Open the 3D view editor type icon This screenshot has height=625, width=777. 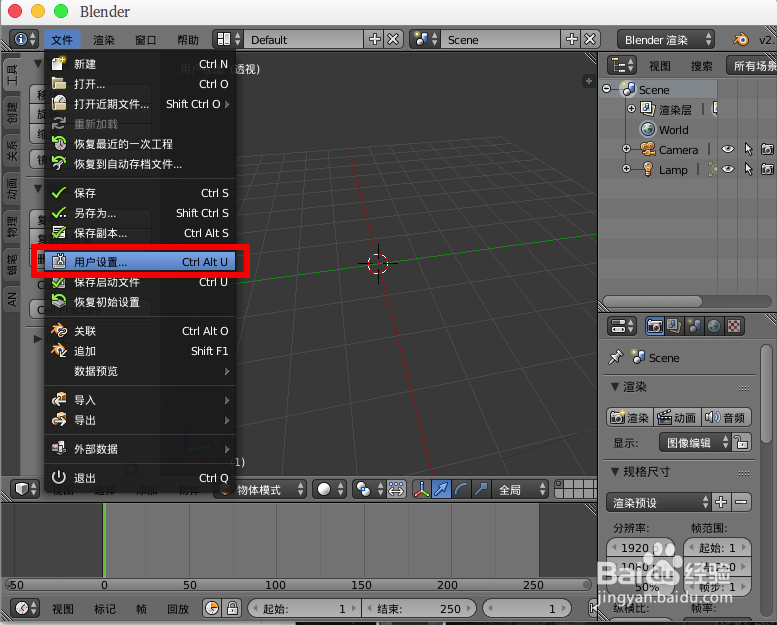click(x=24, y=489)
